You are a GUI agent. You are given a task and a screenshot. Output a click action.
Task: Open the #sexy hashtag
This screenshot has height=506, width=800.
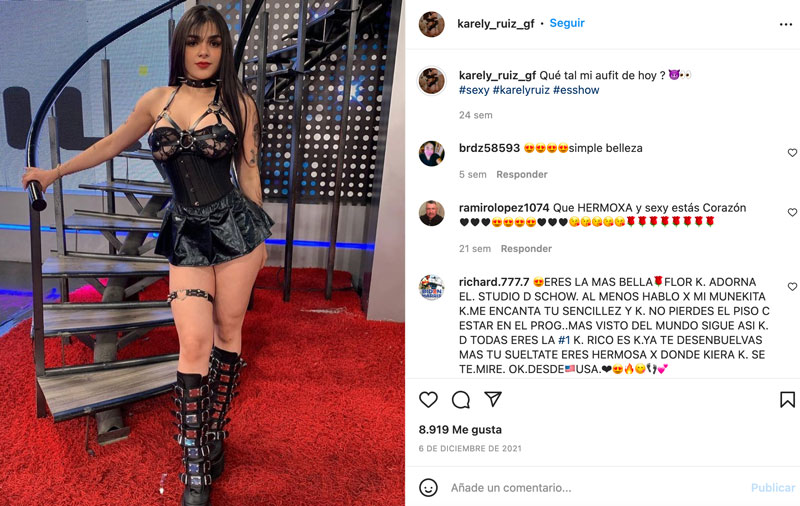click(x=474, y=90)
